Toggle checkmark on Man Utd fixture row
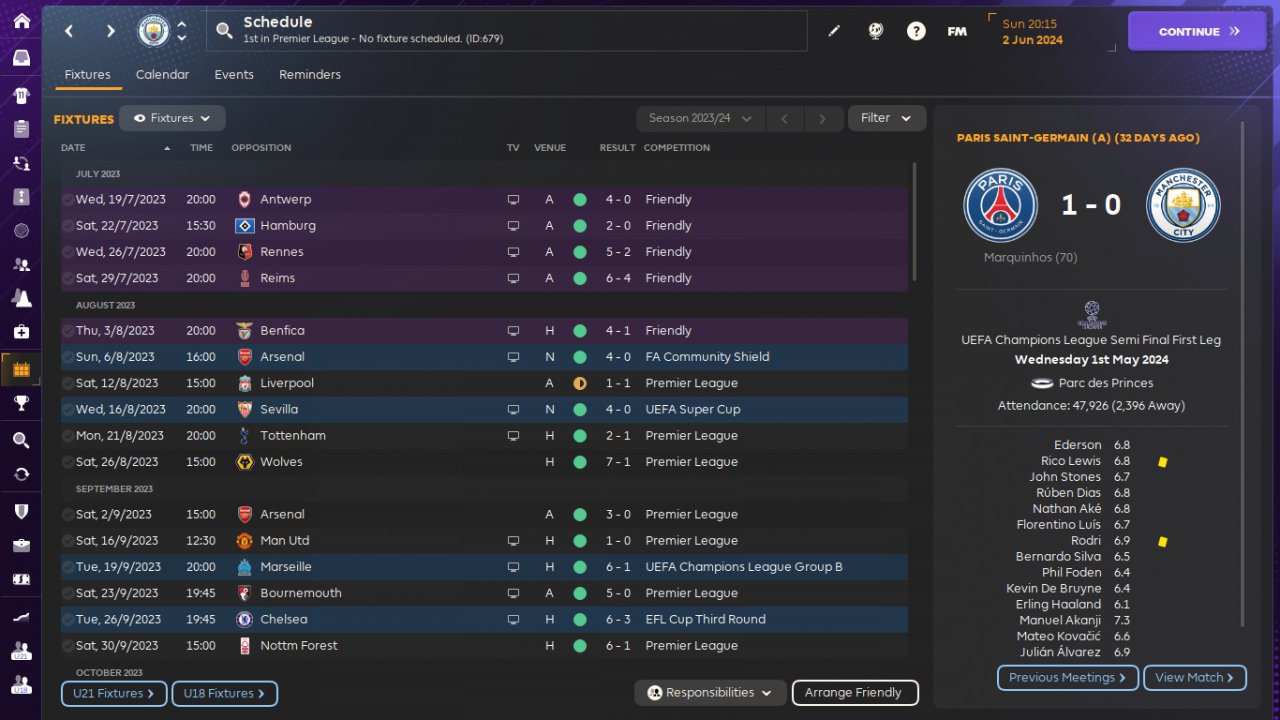 [68, 541]
